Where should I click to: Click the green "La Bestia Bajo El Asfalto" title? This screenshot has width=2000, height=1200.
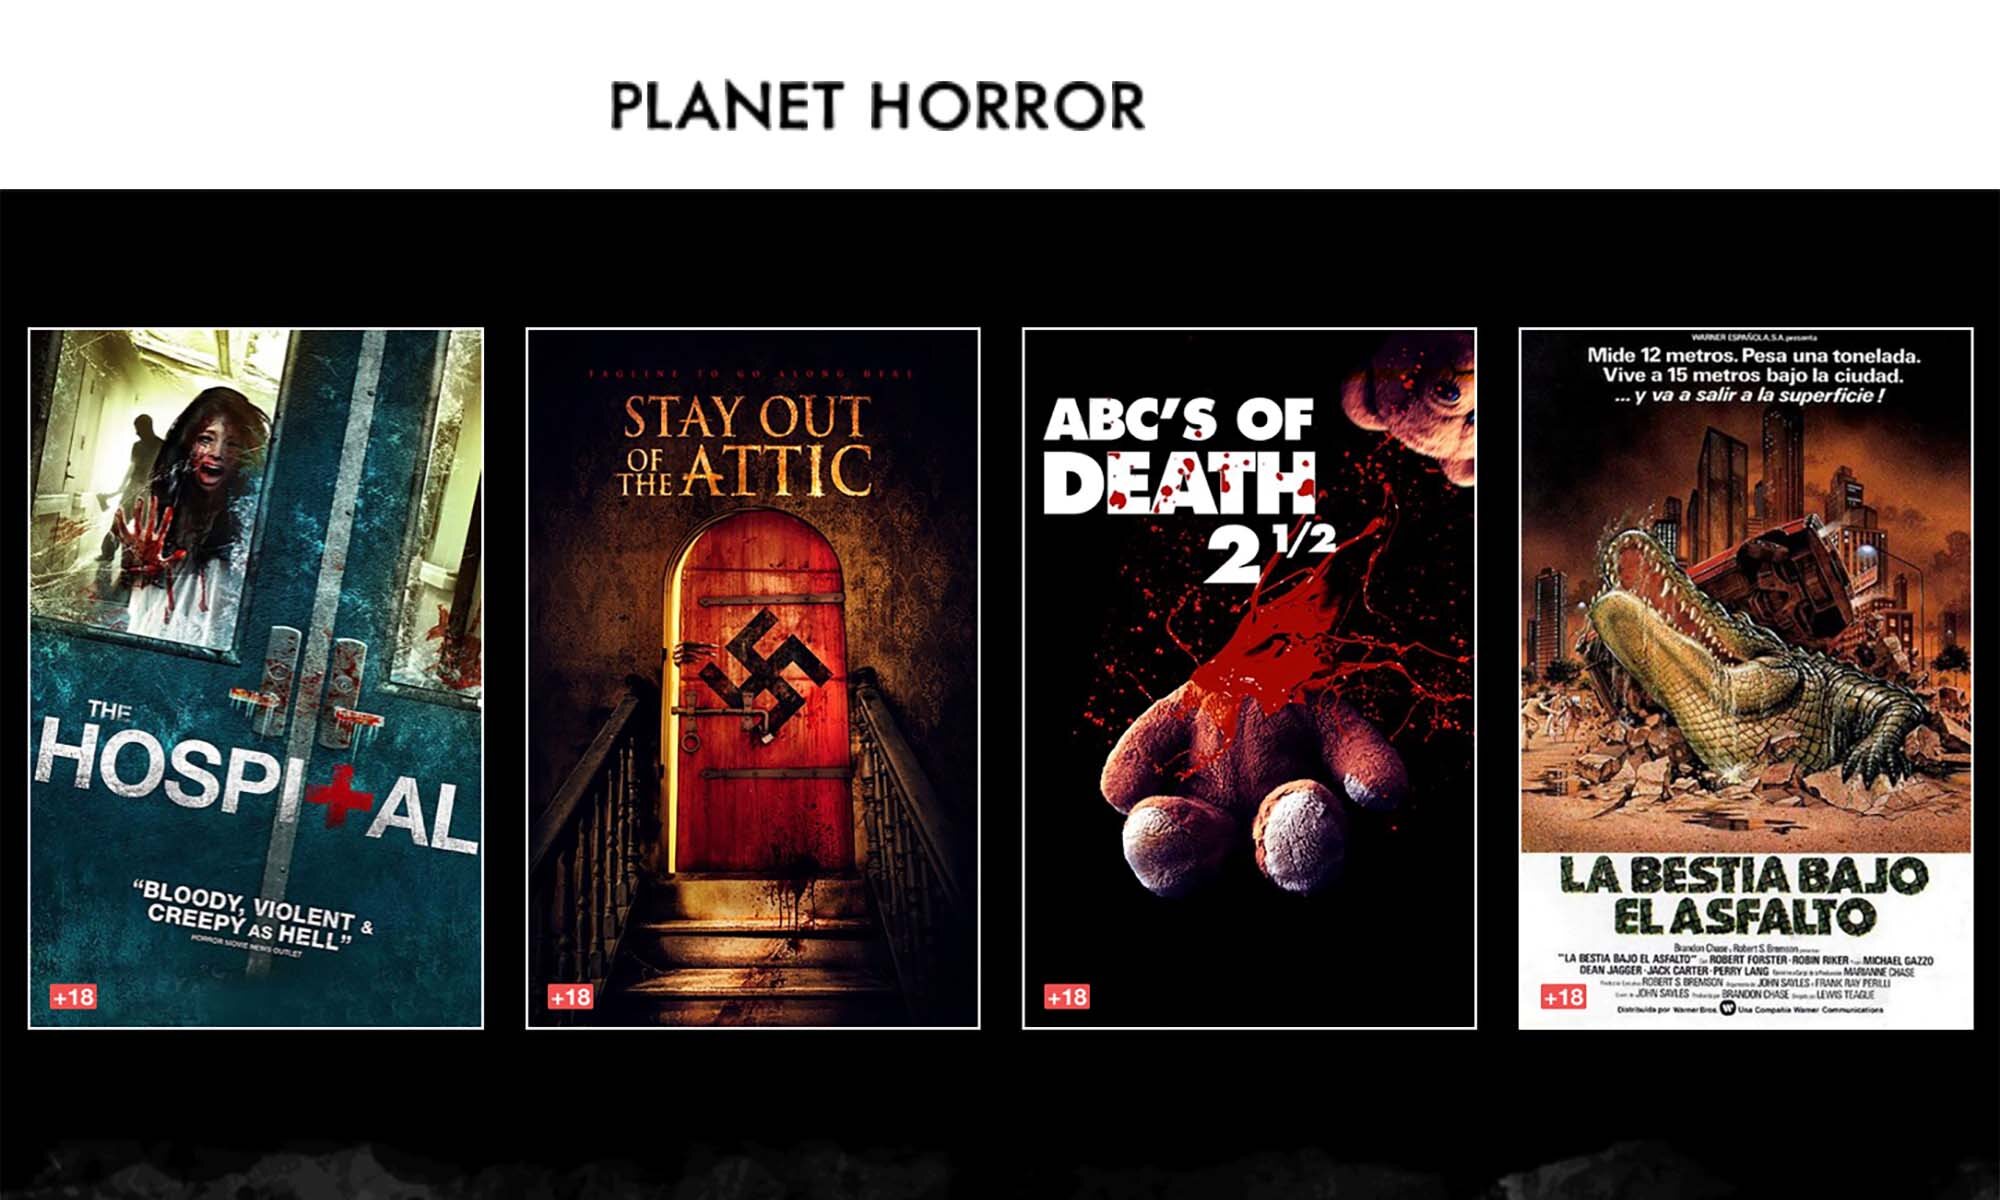pyautogui.click(x=1743, y=896)
